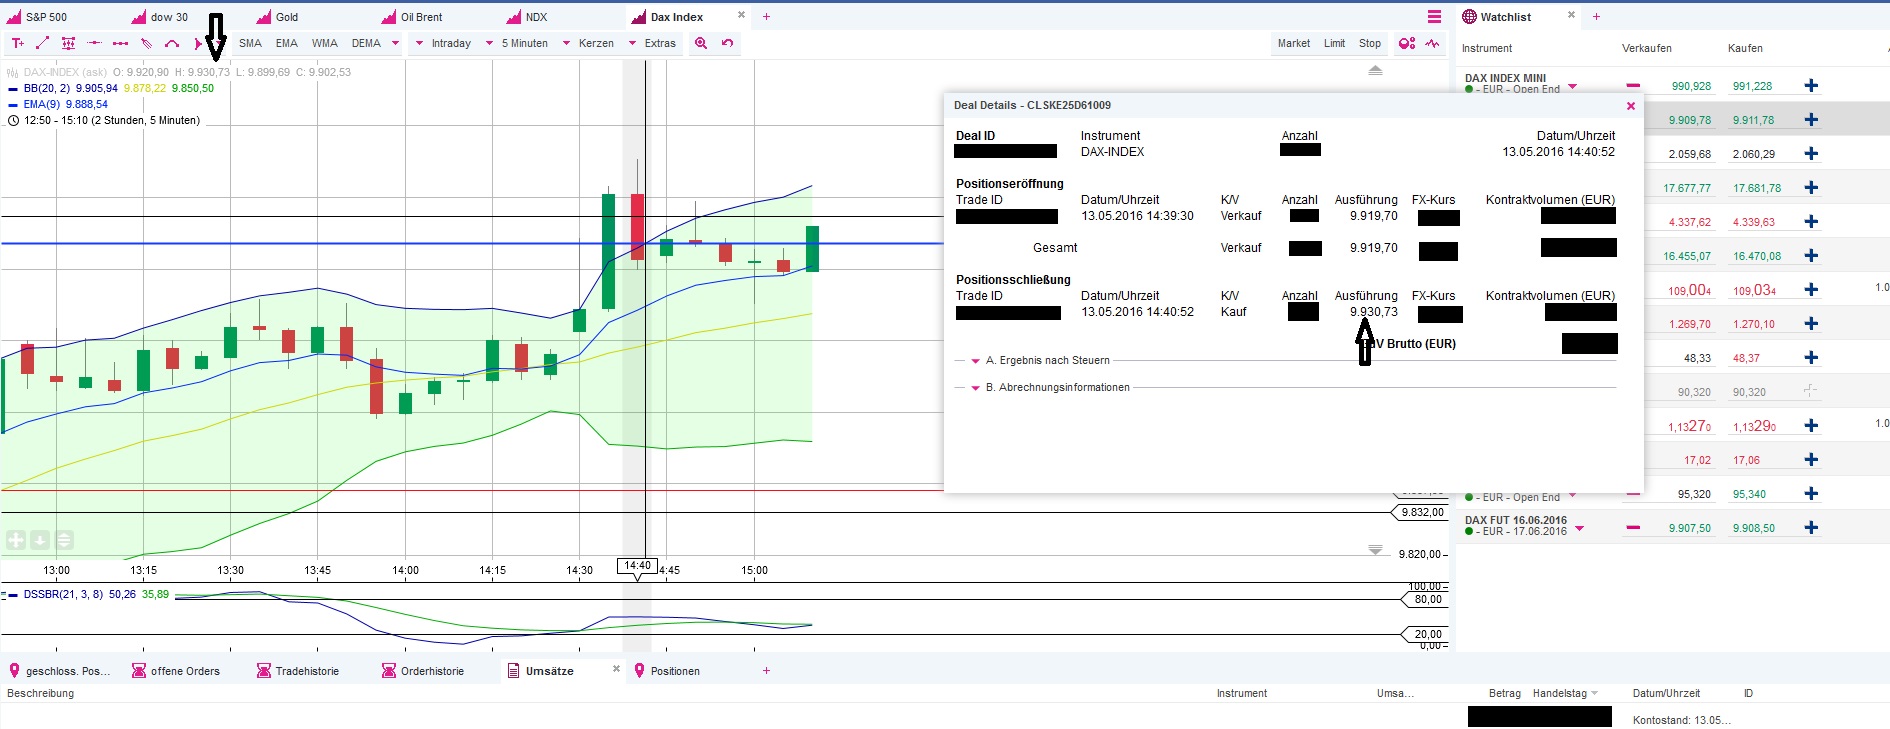This screenshot has width=1890, height=729.
Task: Click the Limit order button
Action: [1334, 43]
